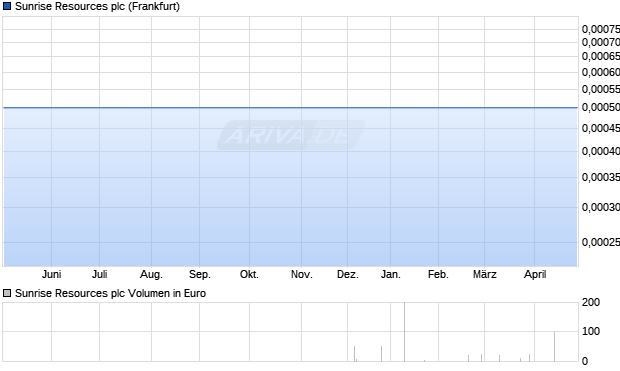This screenshot has width=620, height=371.
Task: Click the 0,00035 price axis value
Action: (x=601, y=177)
